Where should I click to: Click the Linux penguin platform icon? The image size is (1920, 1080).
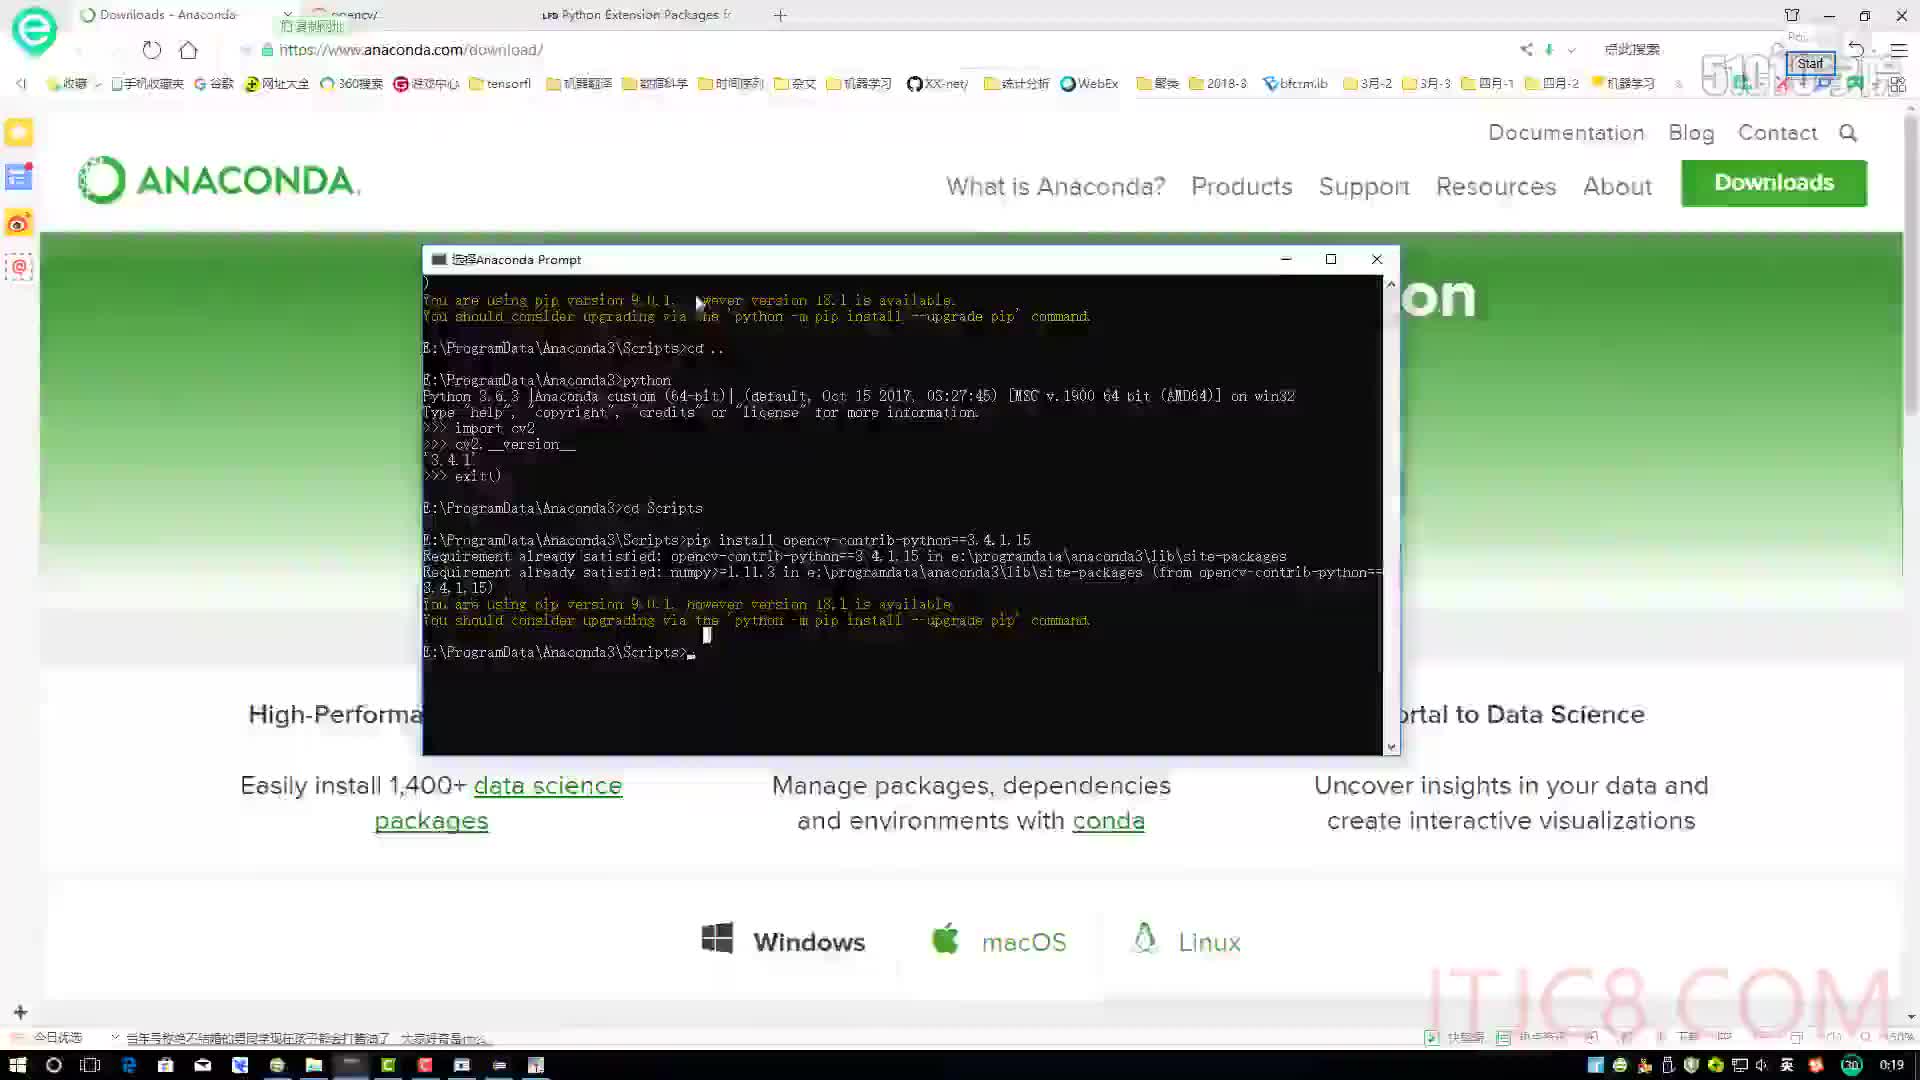pos(1144,938)
